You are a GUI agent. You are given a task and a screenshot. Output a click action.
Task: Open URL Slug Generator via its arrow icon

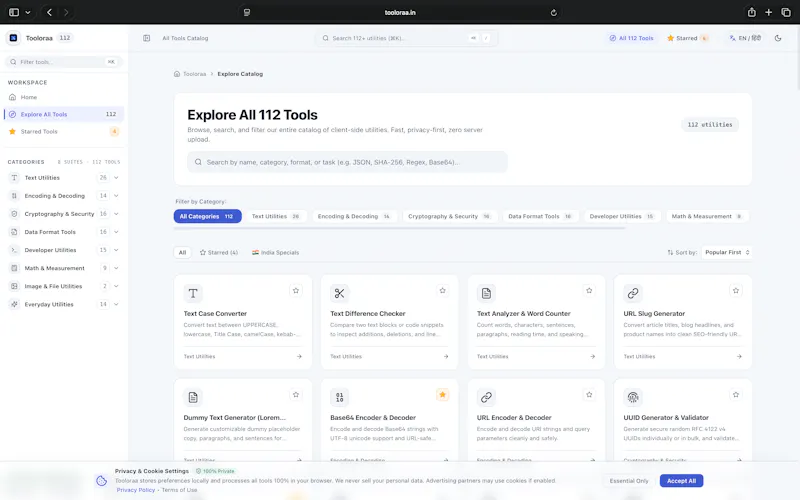pos(739,357)
